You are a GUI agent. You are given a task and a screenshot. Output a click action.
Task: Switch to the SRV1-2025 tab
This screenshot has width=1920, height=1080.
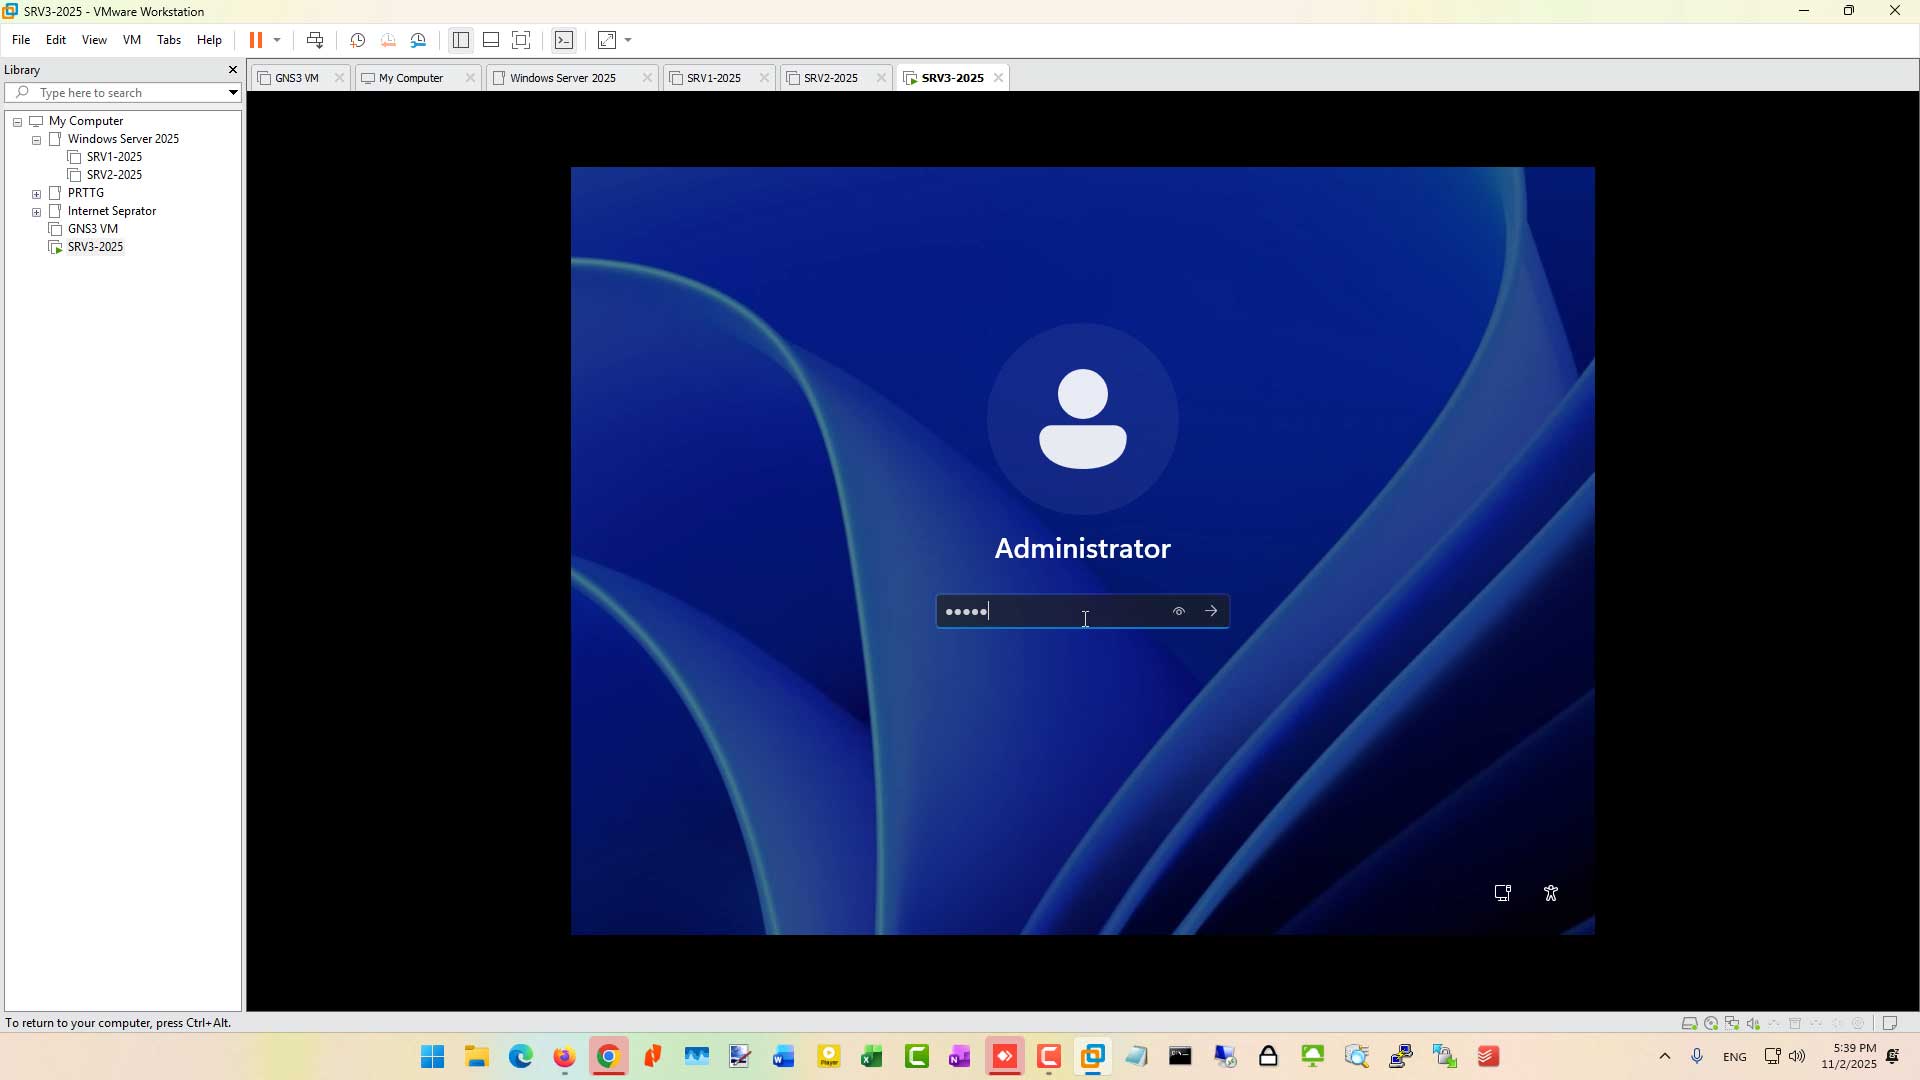(713, 78)
